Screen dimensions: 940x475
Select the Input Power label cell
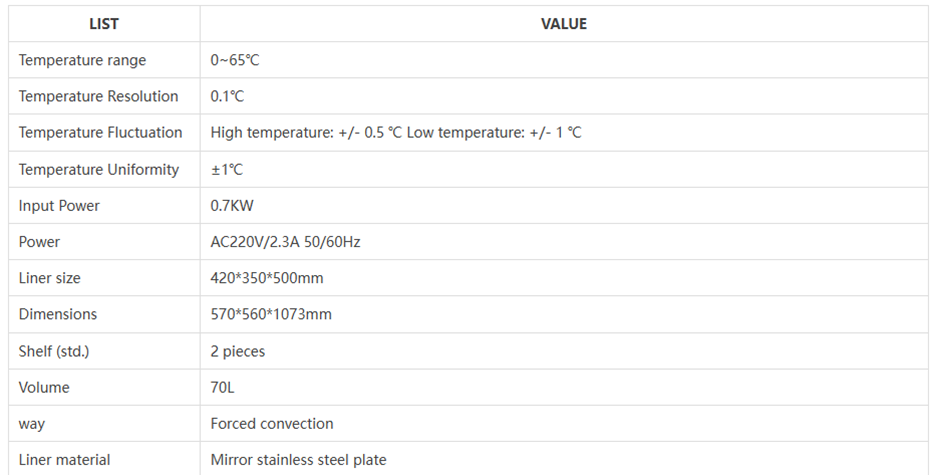(59, 205)
